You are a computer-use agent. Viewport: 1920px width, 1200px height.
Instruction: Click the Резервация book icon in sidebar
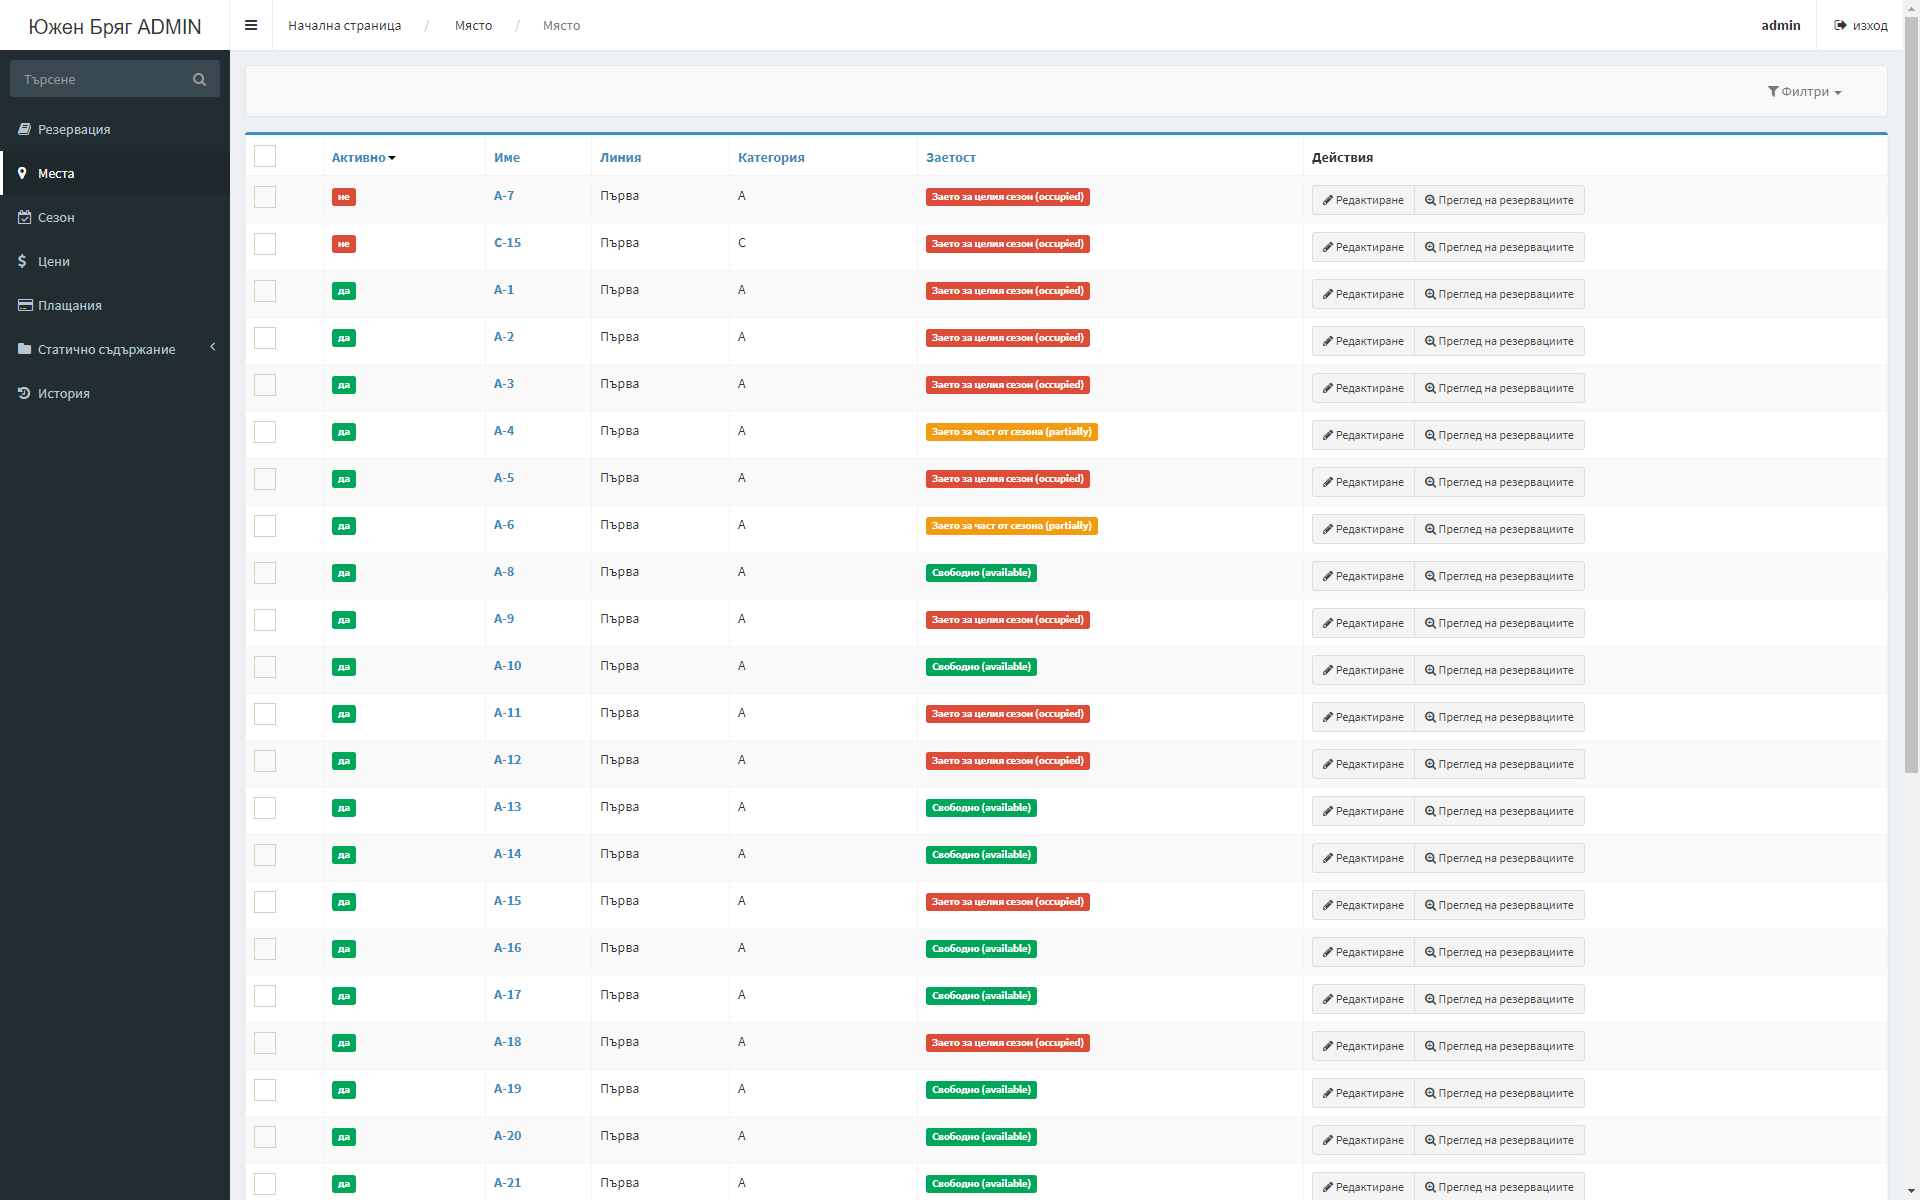[x=24, y=129]
